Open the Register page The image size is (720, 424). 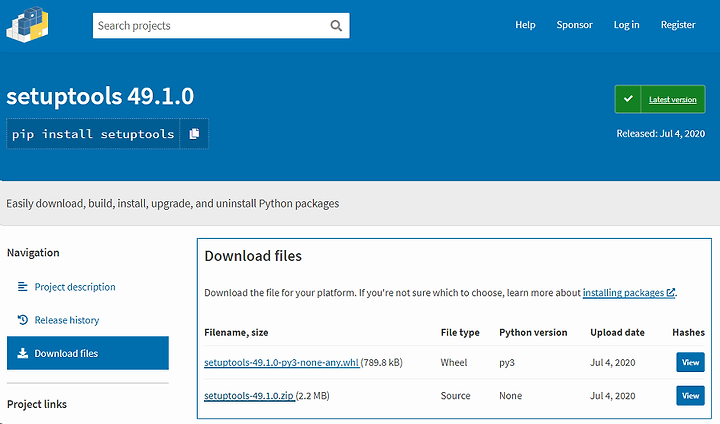click(x=678, y=25)
